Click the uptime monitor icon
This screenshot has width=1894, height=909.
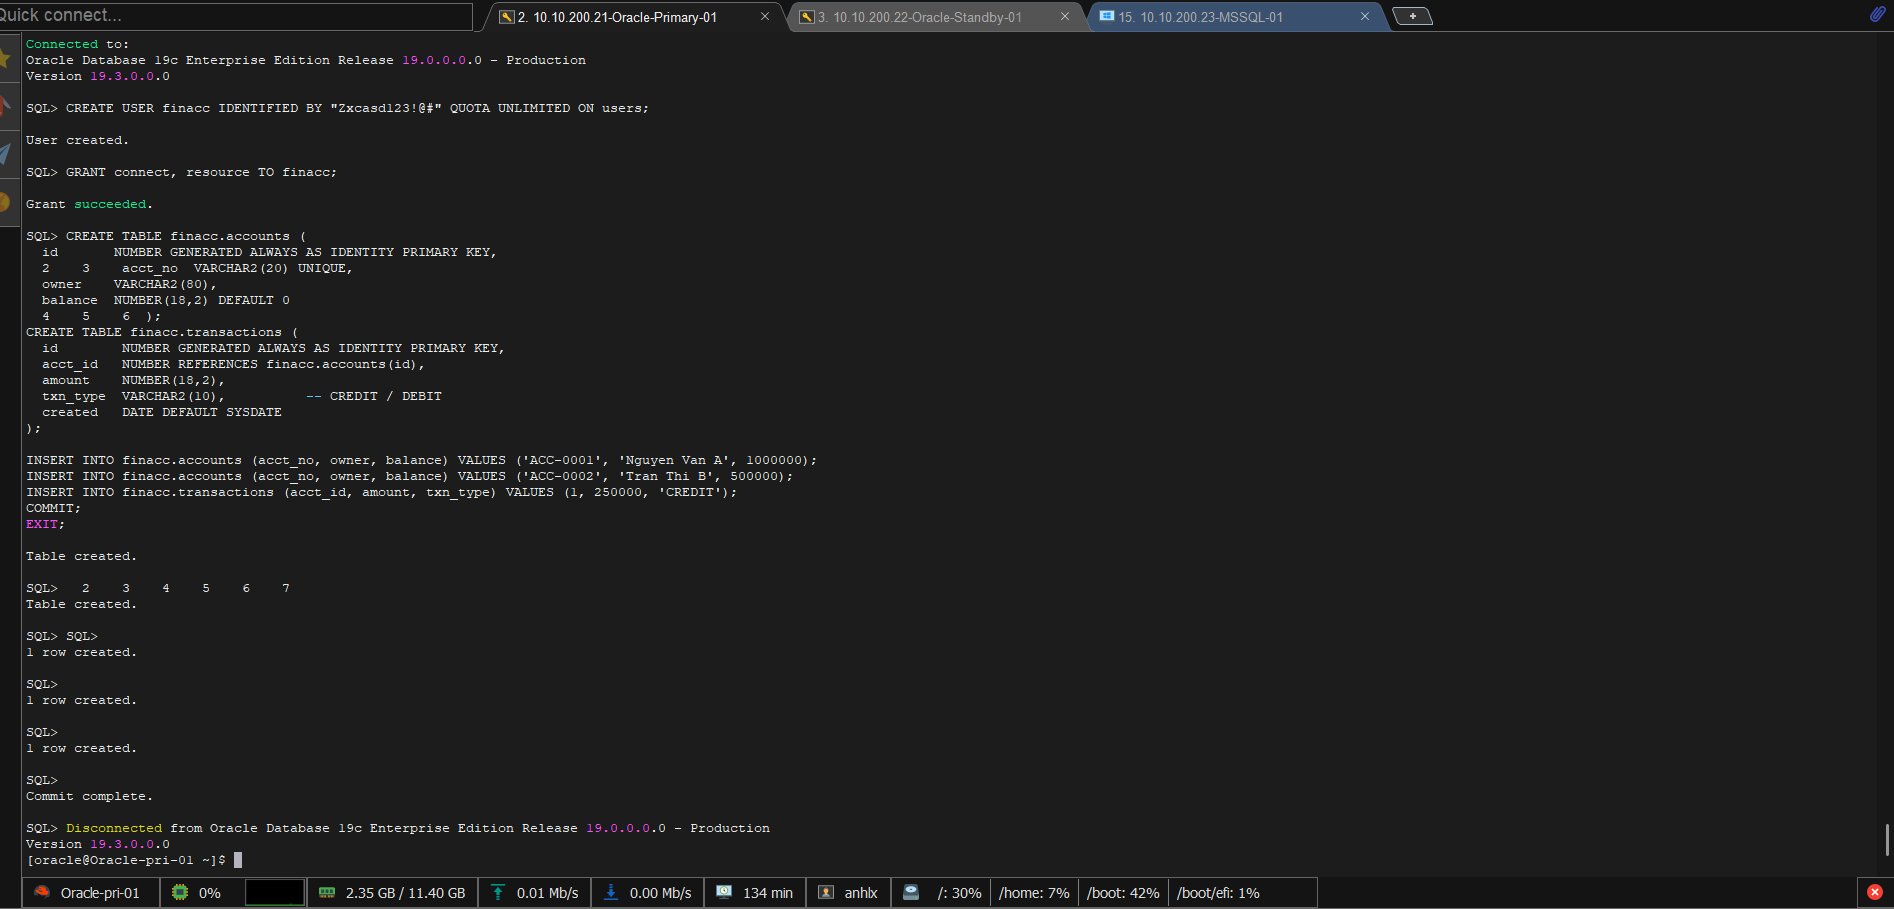pos(724,892)
